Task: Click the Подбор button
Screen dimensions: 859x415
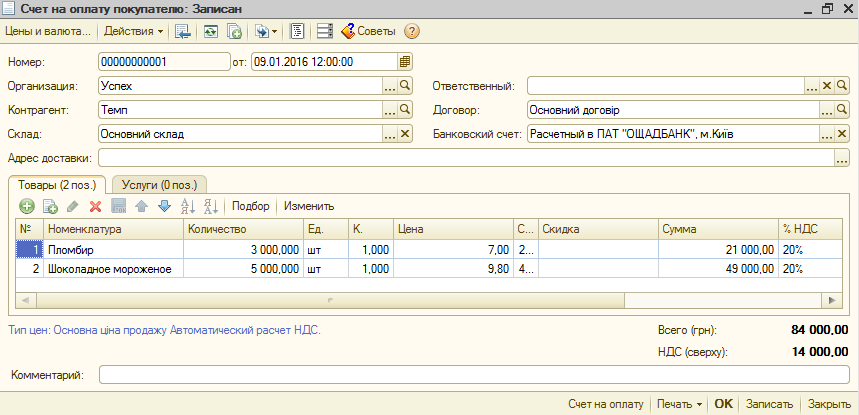Action: (x=251, y=206)
